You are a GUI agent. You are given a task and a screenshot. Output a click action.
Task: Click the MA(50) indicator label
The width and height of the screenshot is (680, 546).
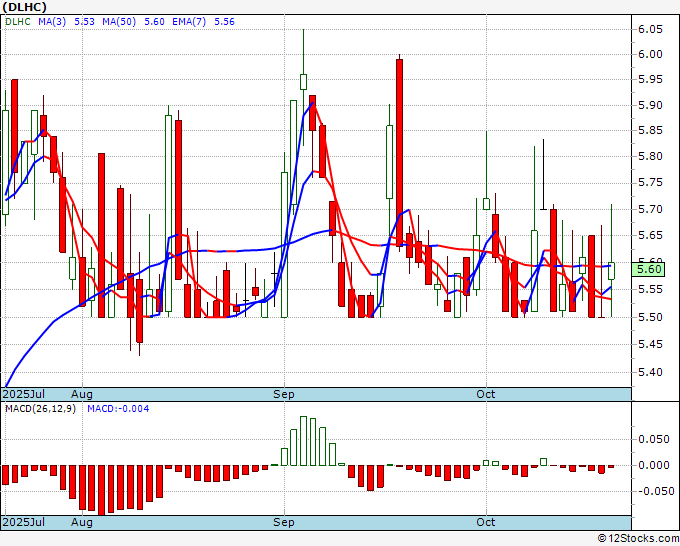click(119, 22)
